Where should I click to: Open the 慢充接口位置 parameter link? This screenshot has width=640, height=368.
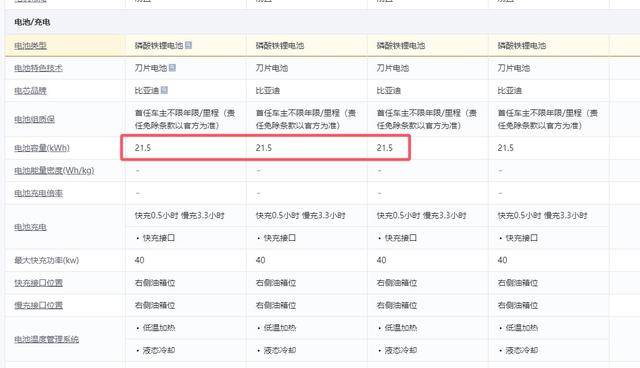[x=38, y=305]
